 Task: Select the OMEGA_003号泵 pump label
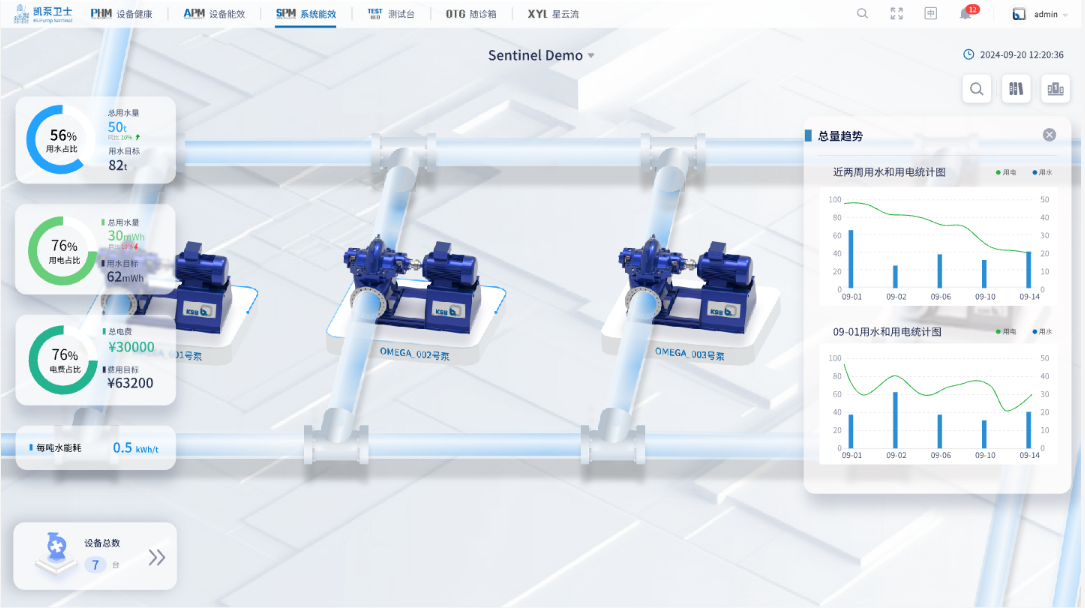click(692, 352)
